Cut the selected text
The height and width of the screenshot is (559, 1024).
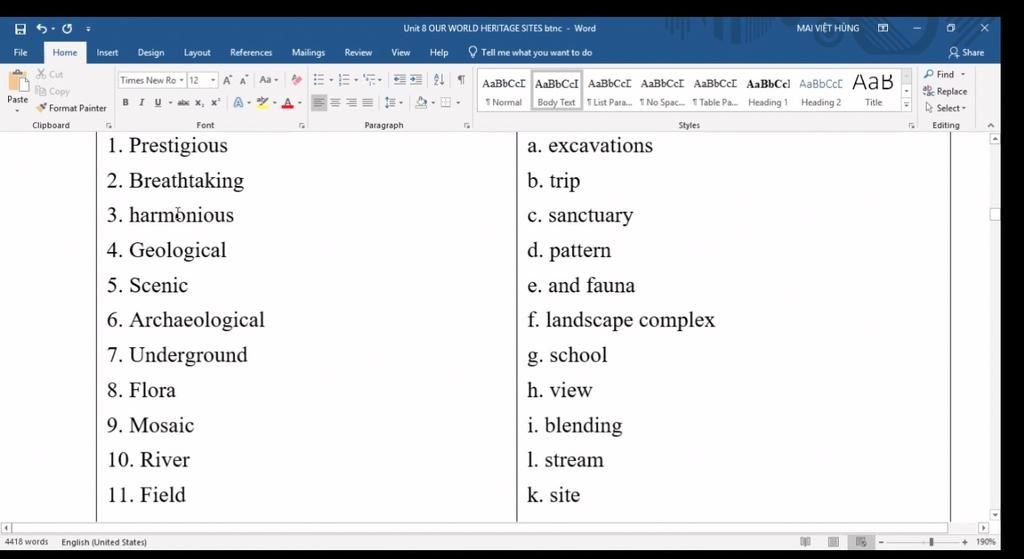coord(50,74)
